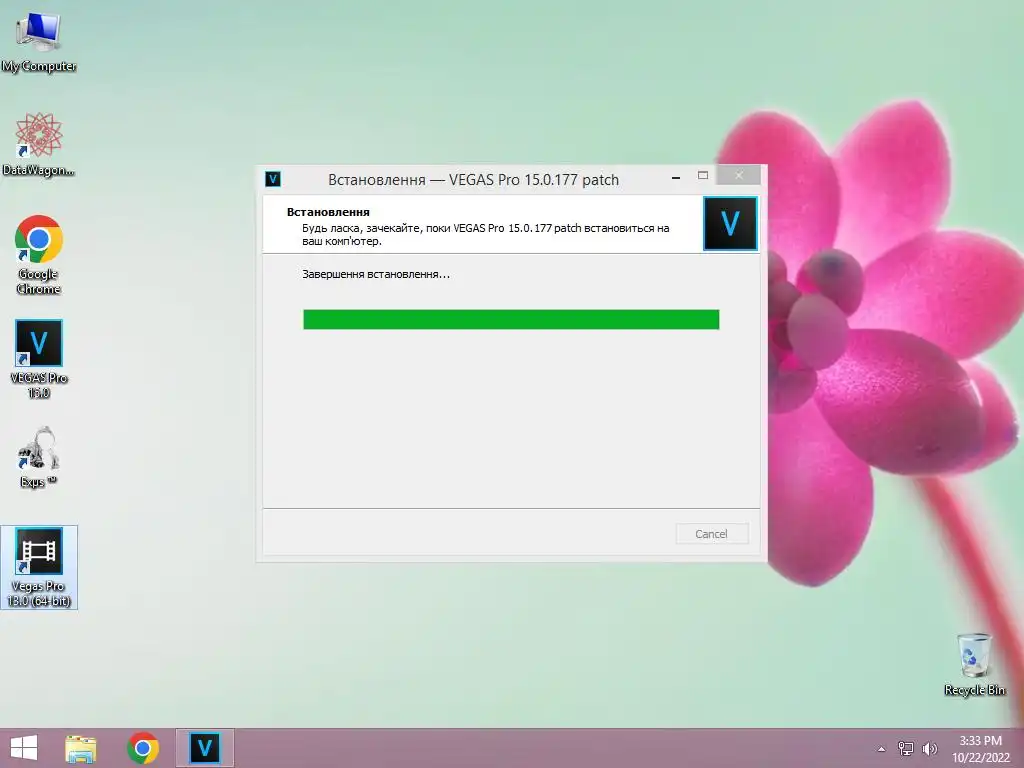Screen dimensions: 1024x768
Task: Launch Google Chrome from desktop shortcut
Action: coord(39,255)
